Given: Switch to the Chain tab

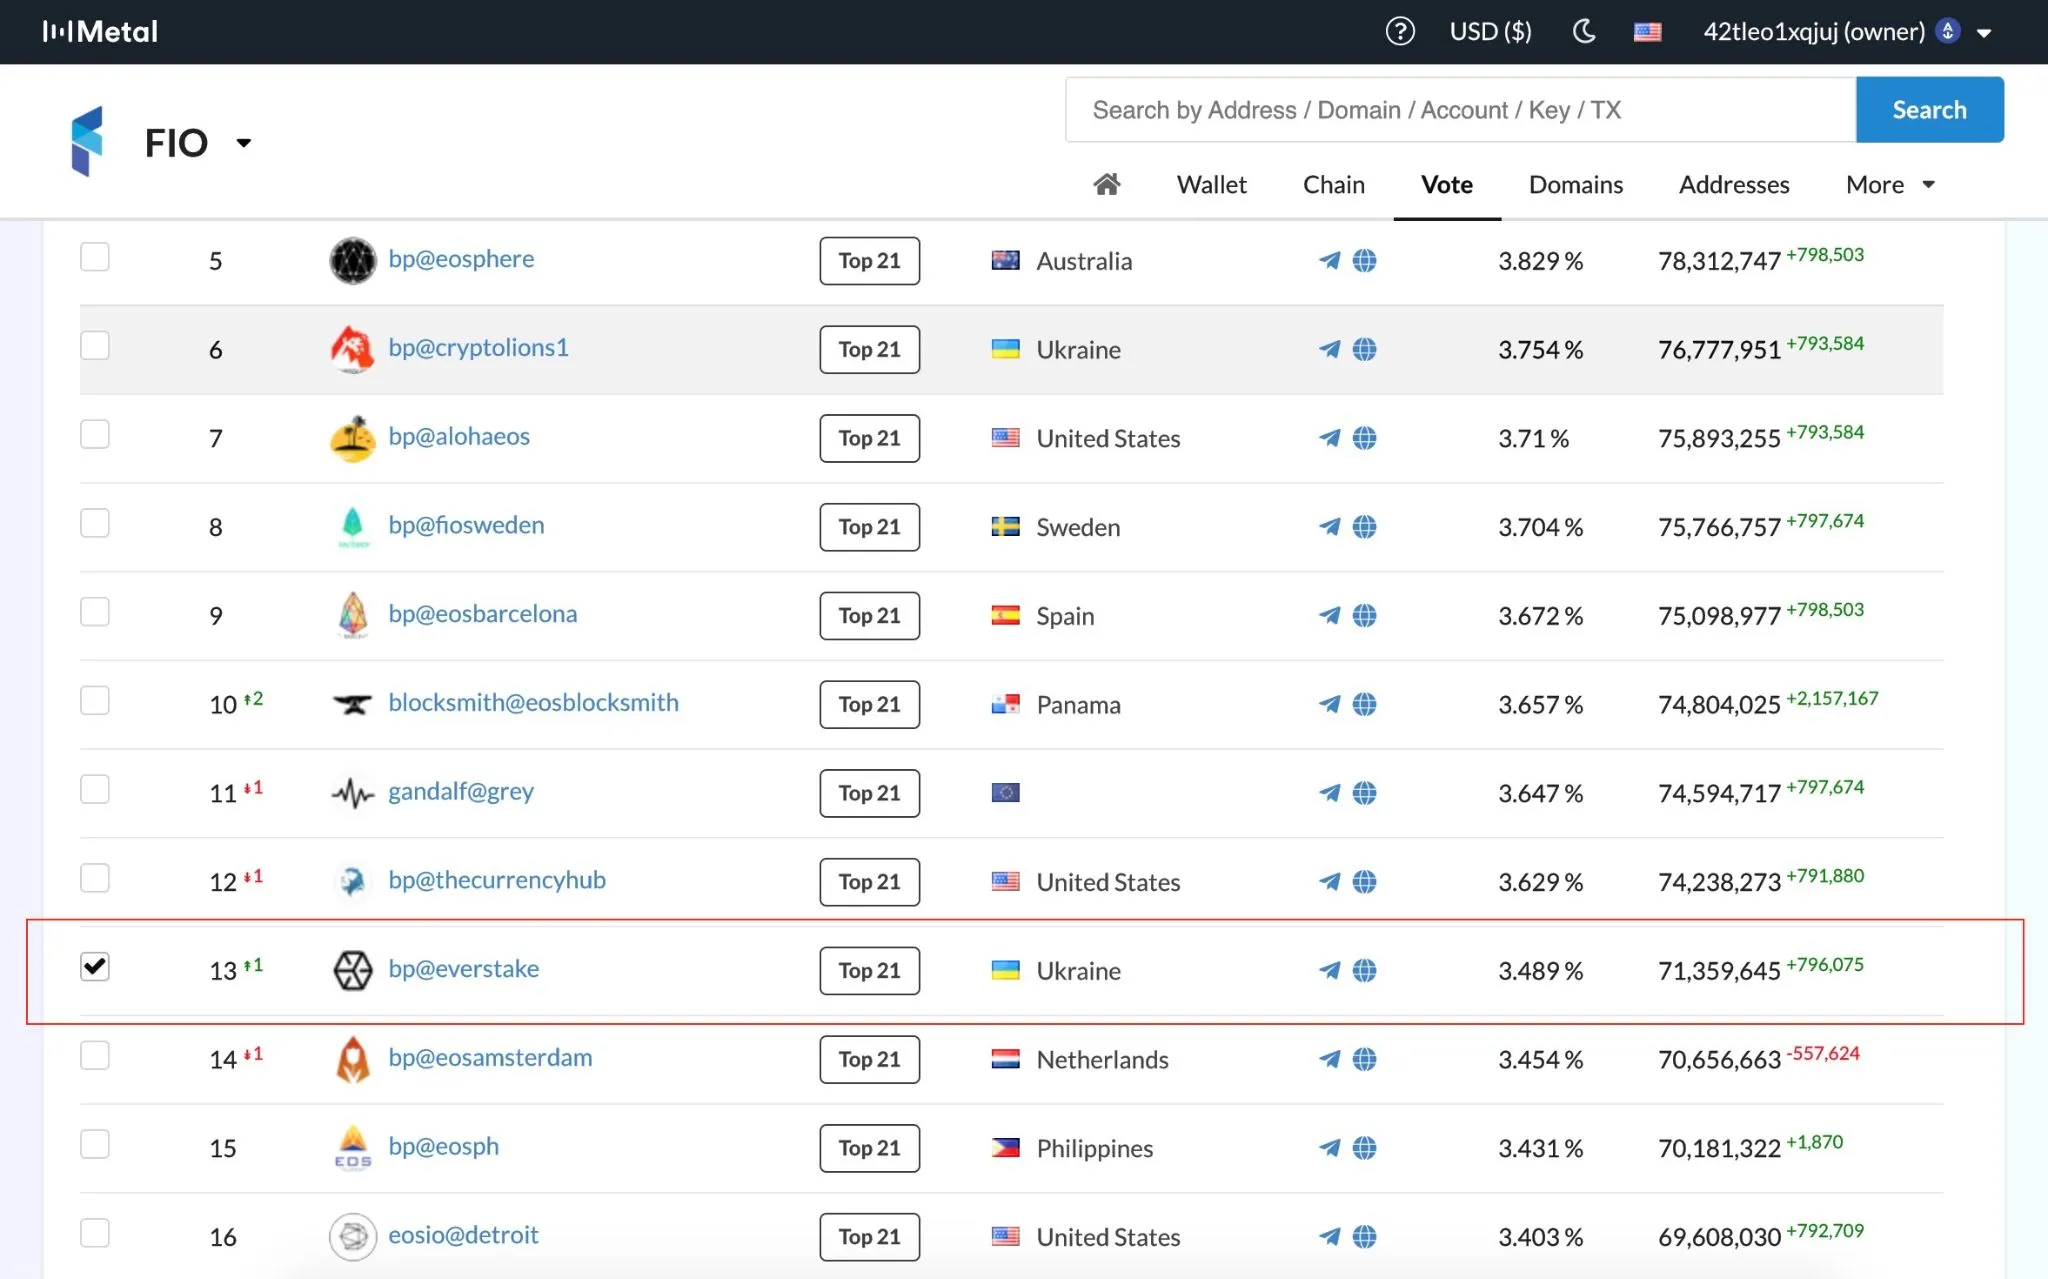Looking at the screenshot, I should [1333, 185].
